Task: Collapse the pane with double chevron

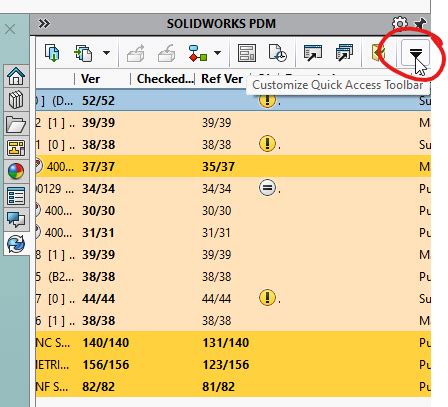Action: tap(44, 24)
